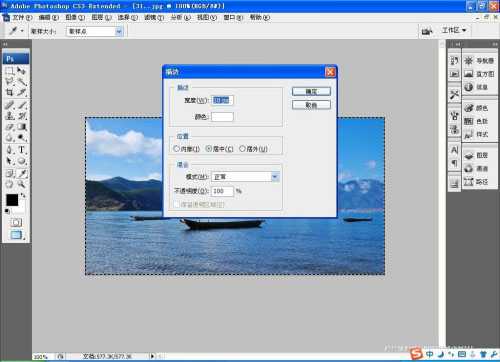The height and width of the screenshot is (362, 500).
Task: Expand the 模式 blend mode dropdown
Action: pos(275,177)
